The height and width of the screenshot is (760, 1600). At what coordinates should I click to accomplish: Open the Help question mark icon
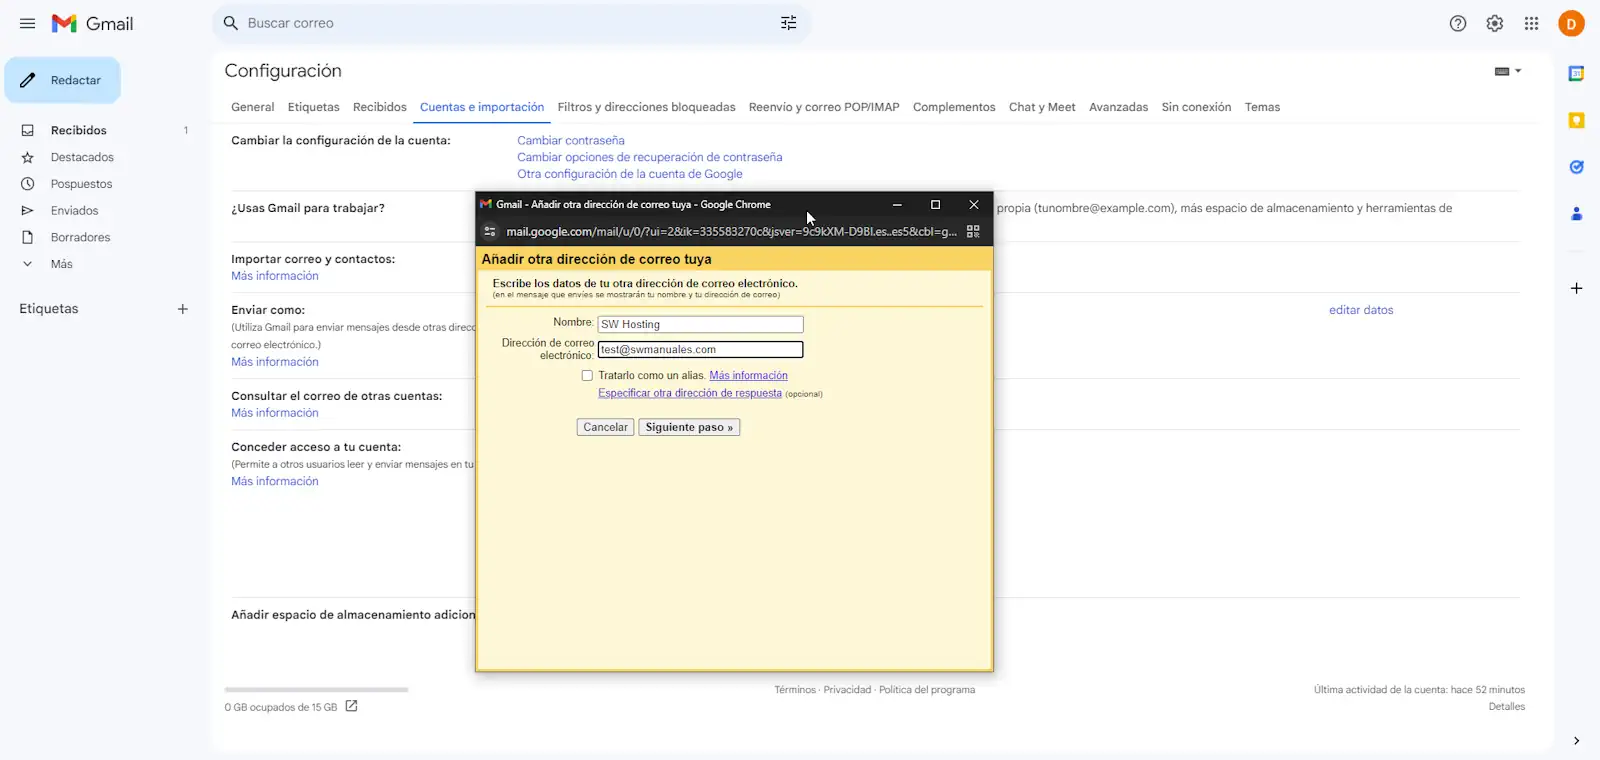(x=1458, y=23)
